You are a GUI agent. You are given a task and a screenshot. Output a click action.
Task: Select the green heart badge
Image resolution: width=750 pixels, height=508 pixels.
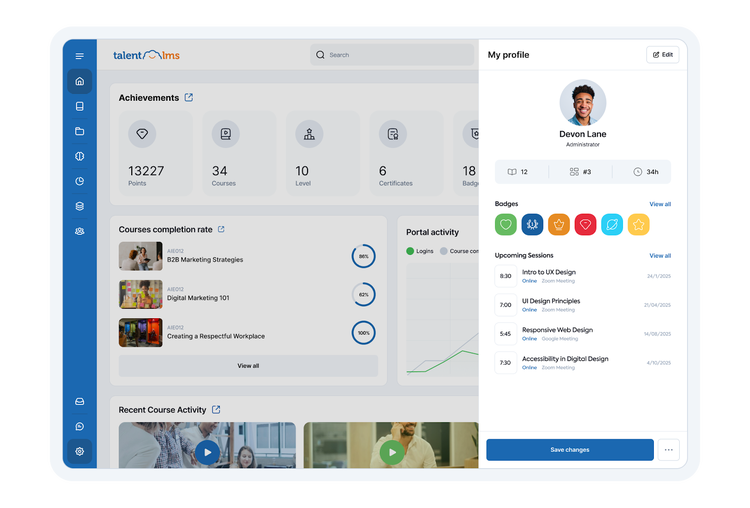click(506, 224)
